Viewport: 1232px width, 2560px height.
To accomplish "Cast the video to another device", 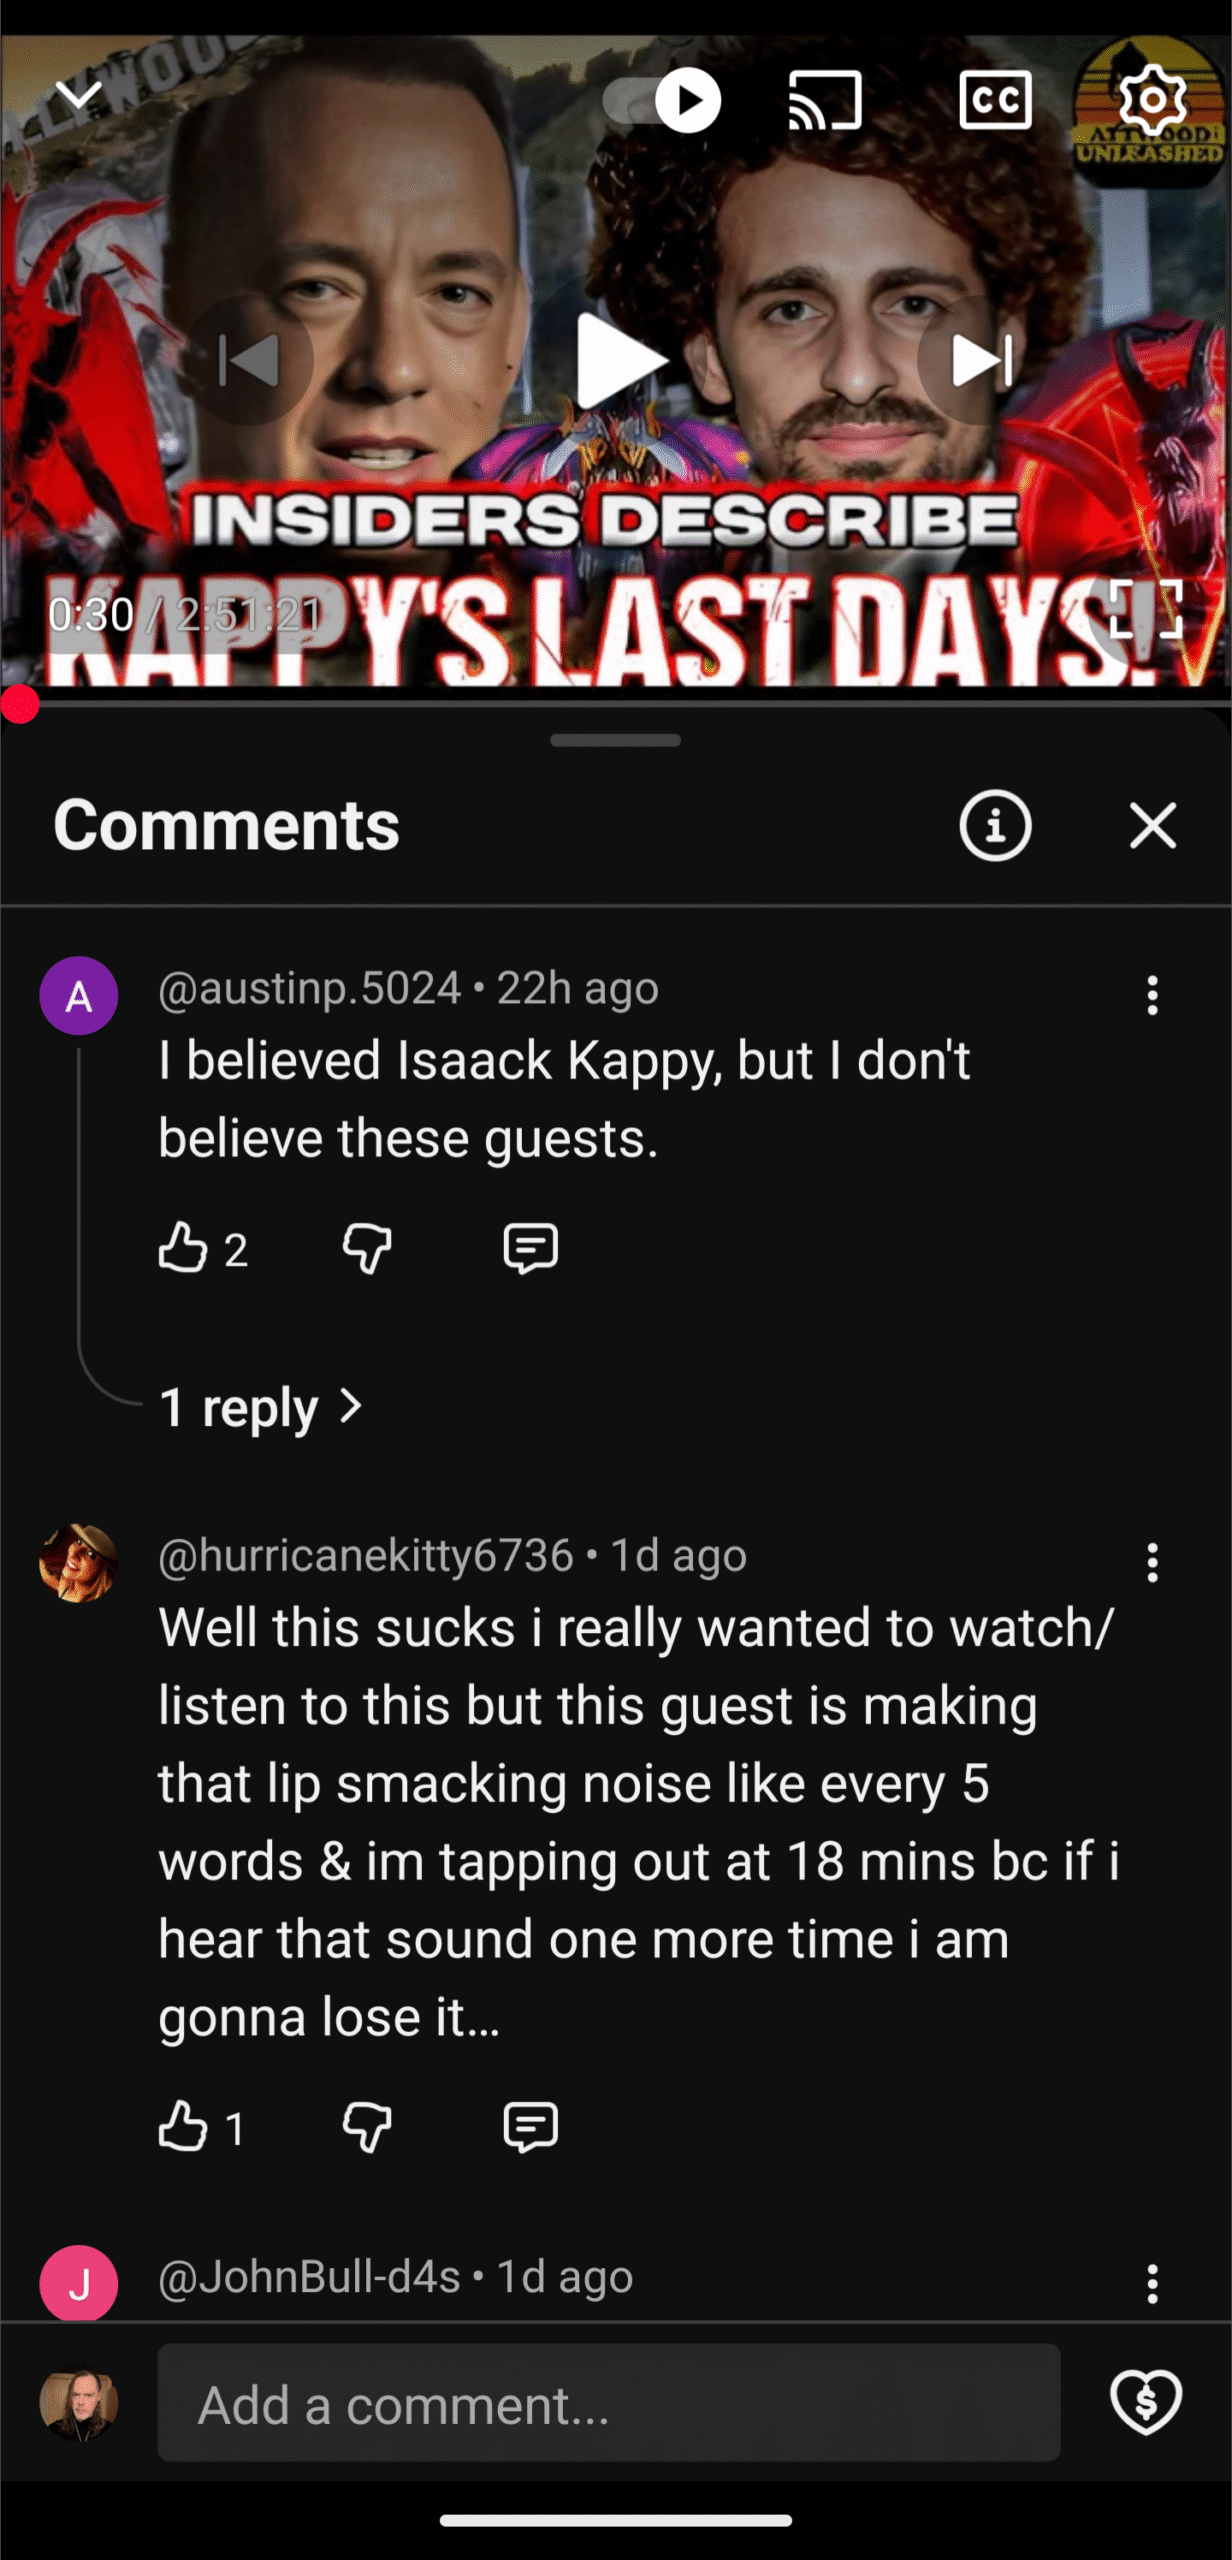I will 825,100.
